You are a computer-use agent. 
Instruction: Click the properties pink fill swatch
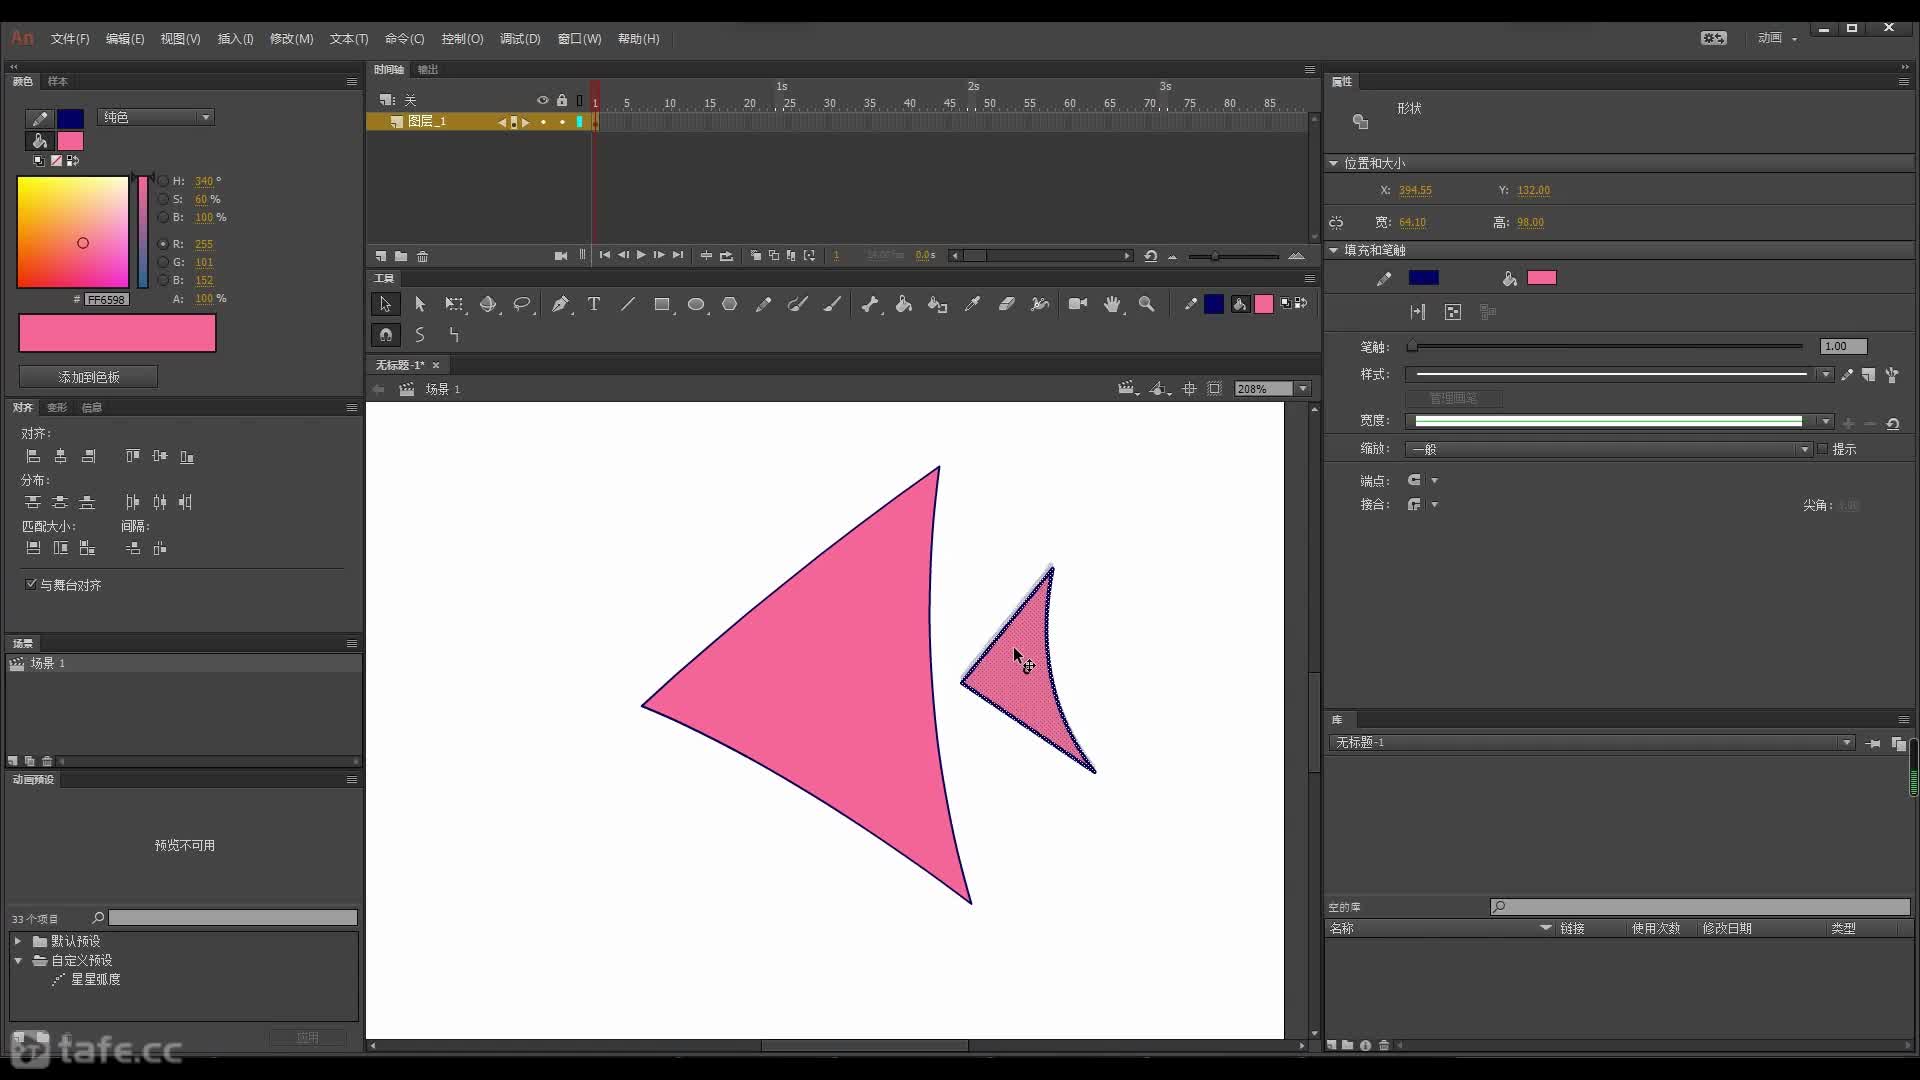coord(1541,278)
